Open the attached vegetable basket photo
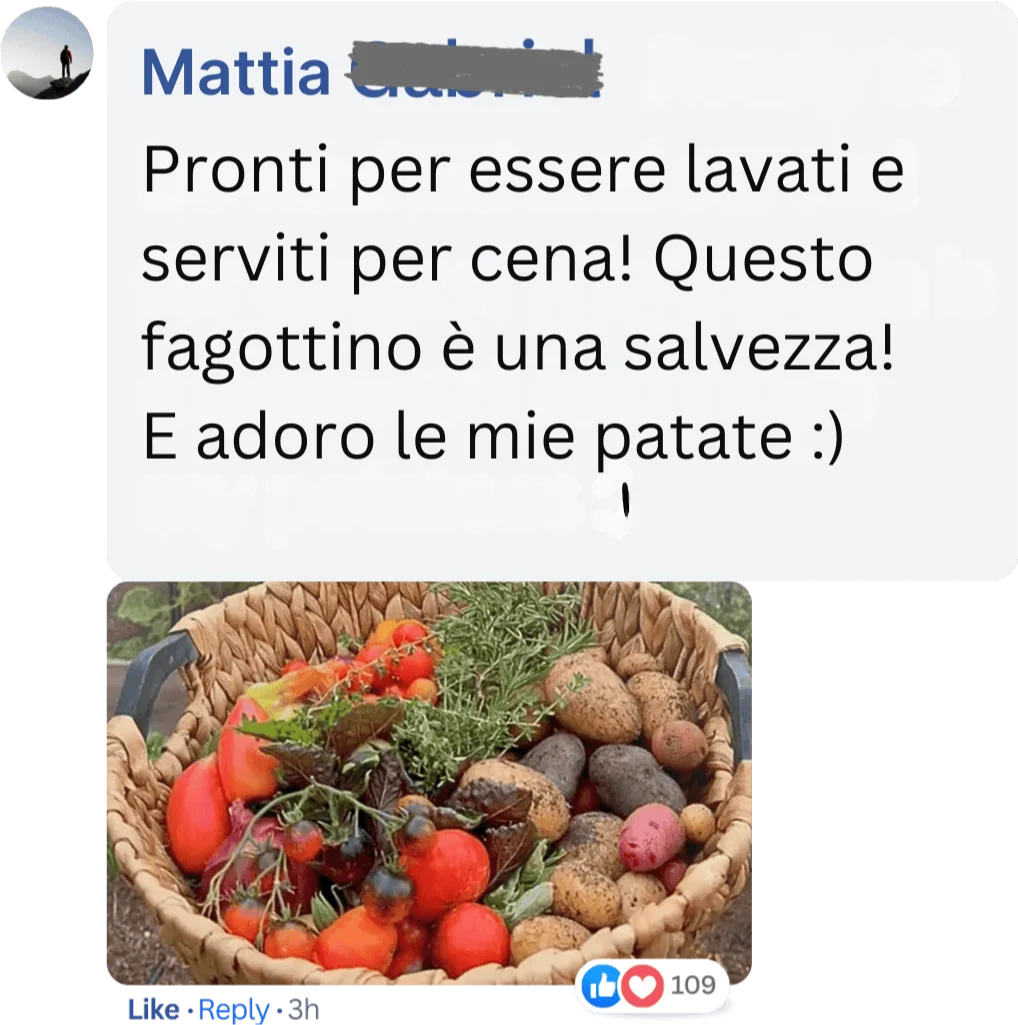The width and height of the screenshot is (1018, 1025). [x=430, y=783]
